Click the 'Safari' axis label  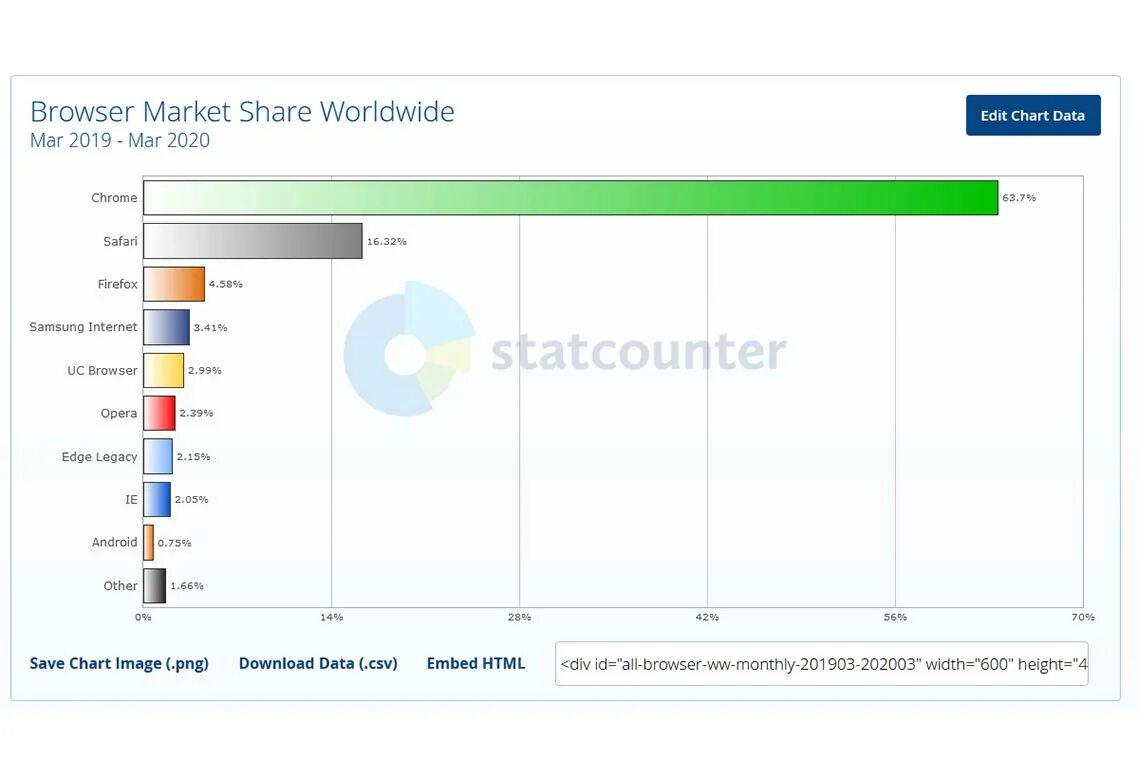pos(120,241)
